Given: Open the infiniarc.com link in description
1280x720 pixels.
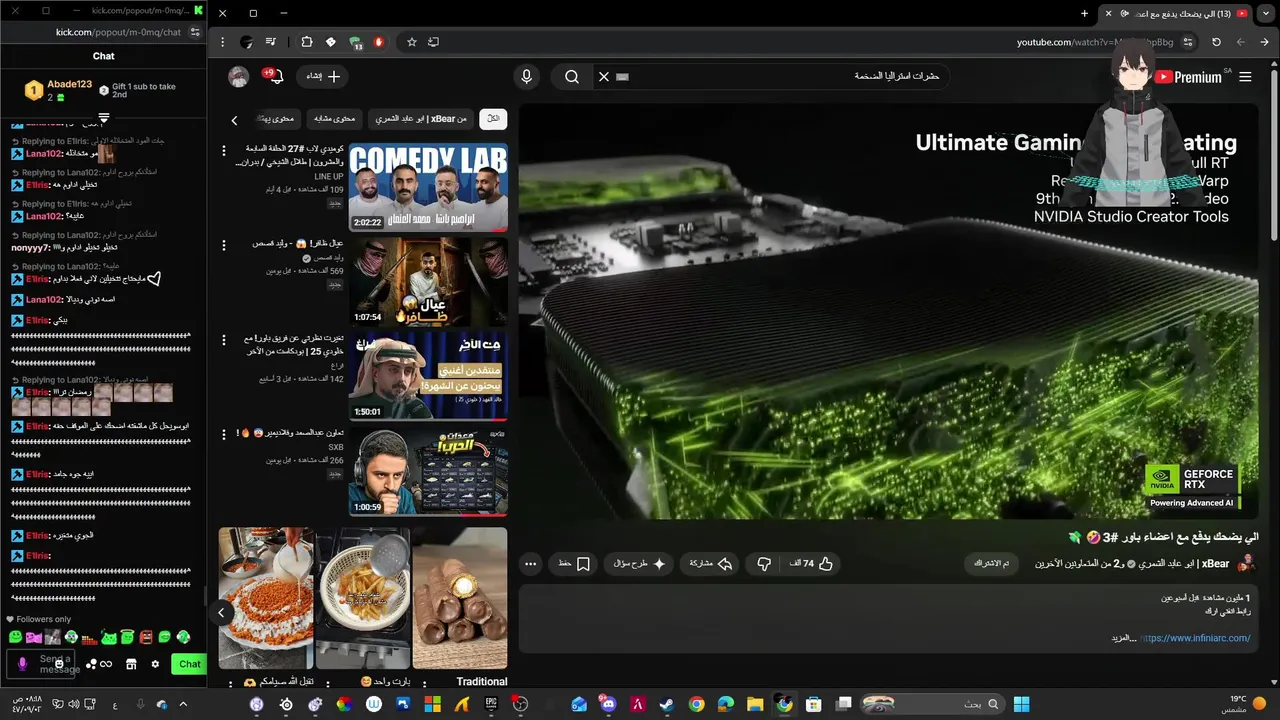Looking at the screenshot, I should (1195, 638).
